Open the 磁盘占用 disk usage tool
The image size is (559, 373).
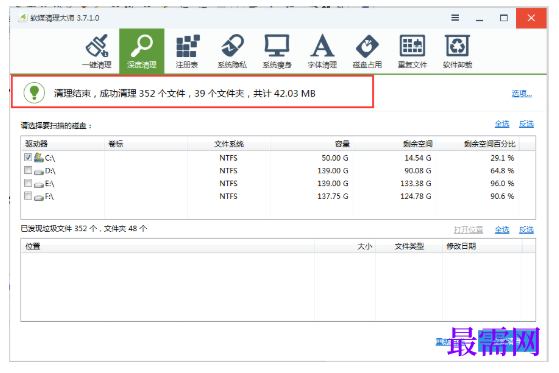coord(367,51)
